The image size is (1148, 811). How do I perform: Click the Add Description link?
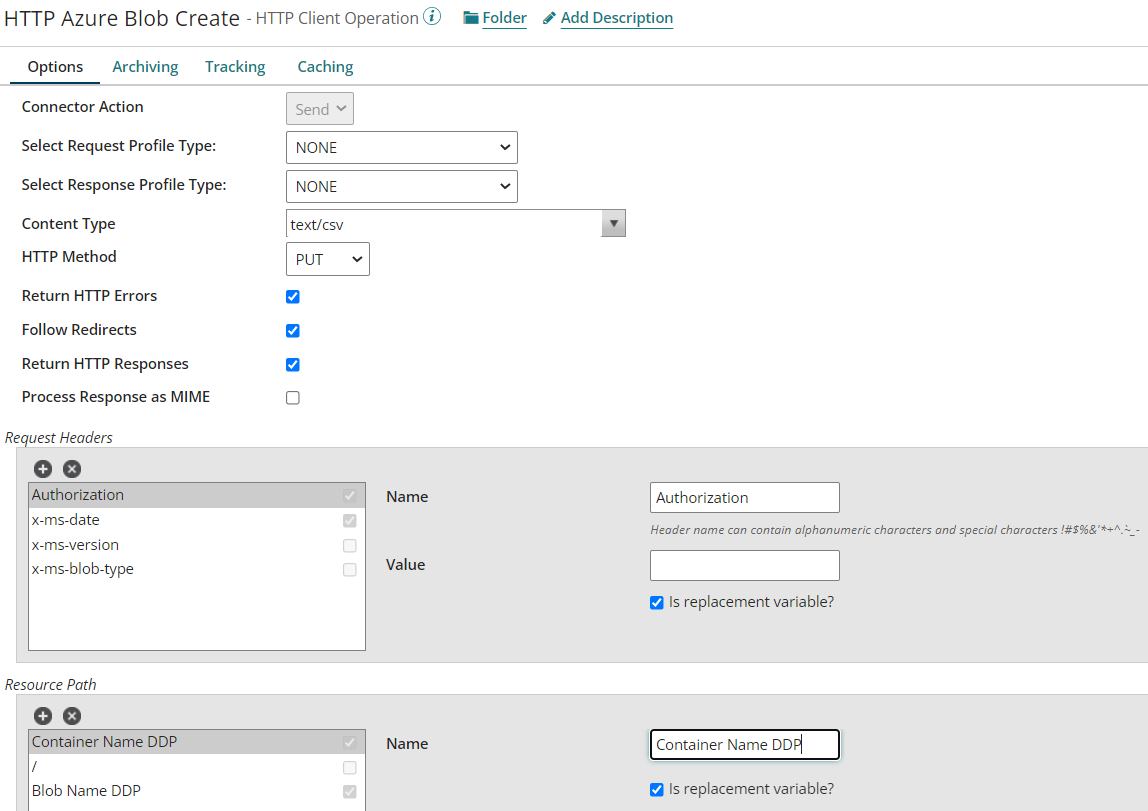tap(617, 17)
